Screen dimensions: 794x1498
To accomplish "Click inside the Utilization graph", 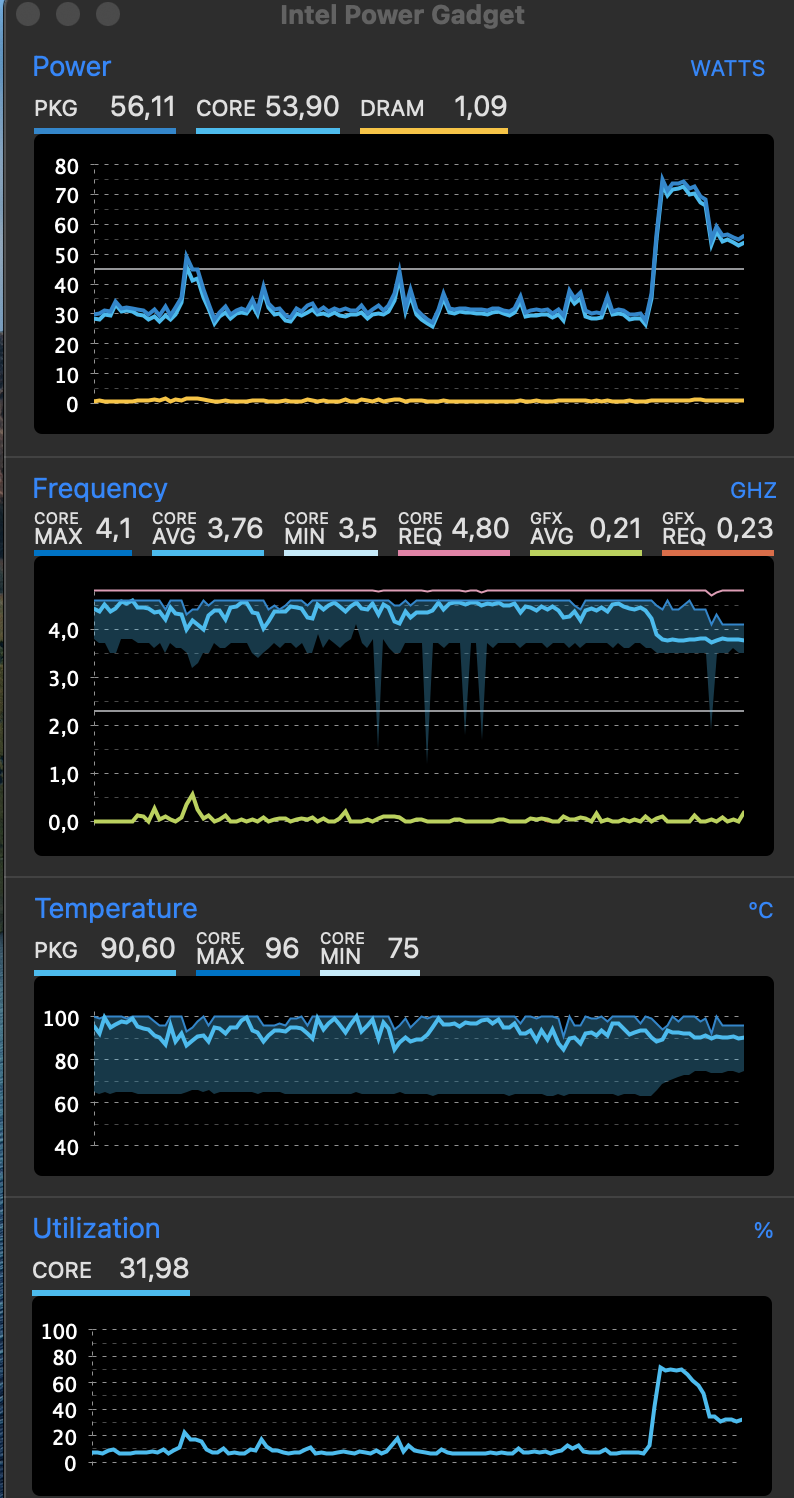I will 404,1396.
